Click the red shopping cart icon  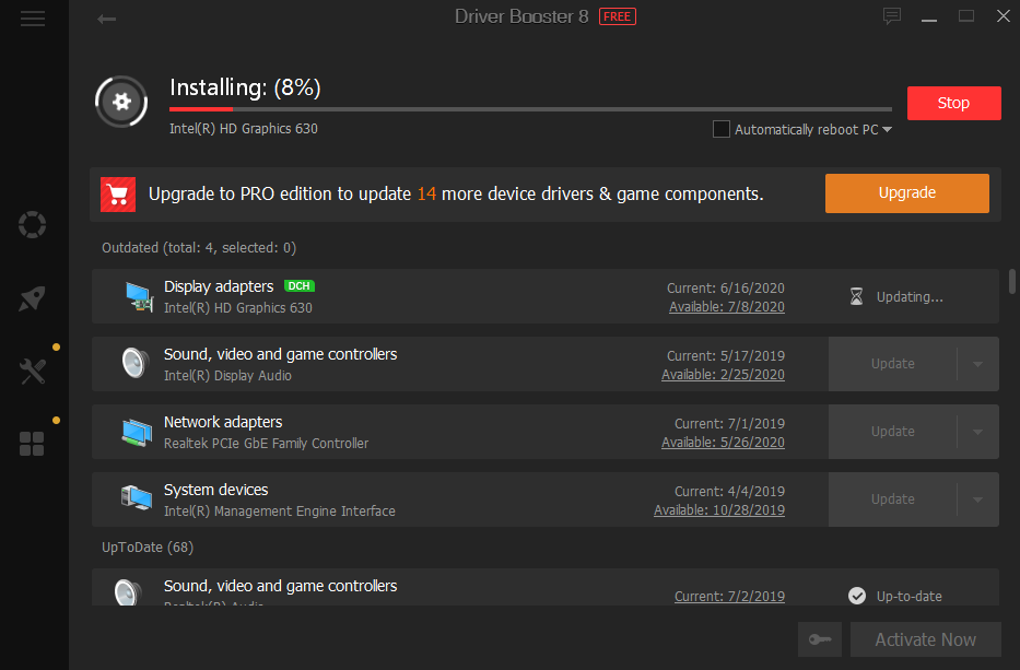(118, 194)
